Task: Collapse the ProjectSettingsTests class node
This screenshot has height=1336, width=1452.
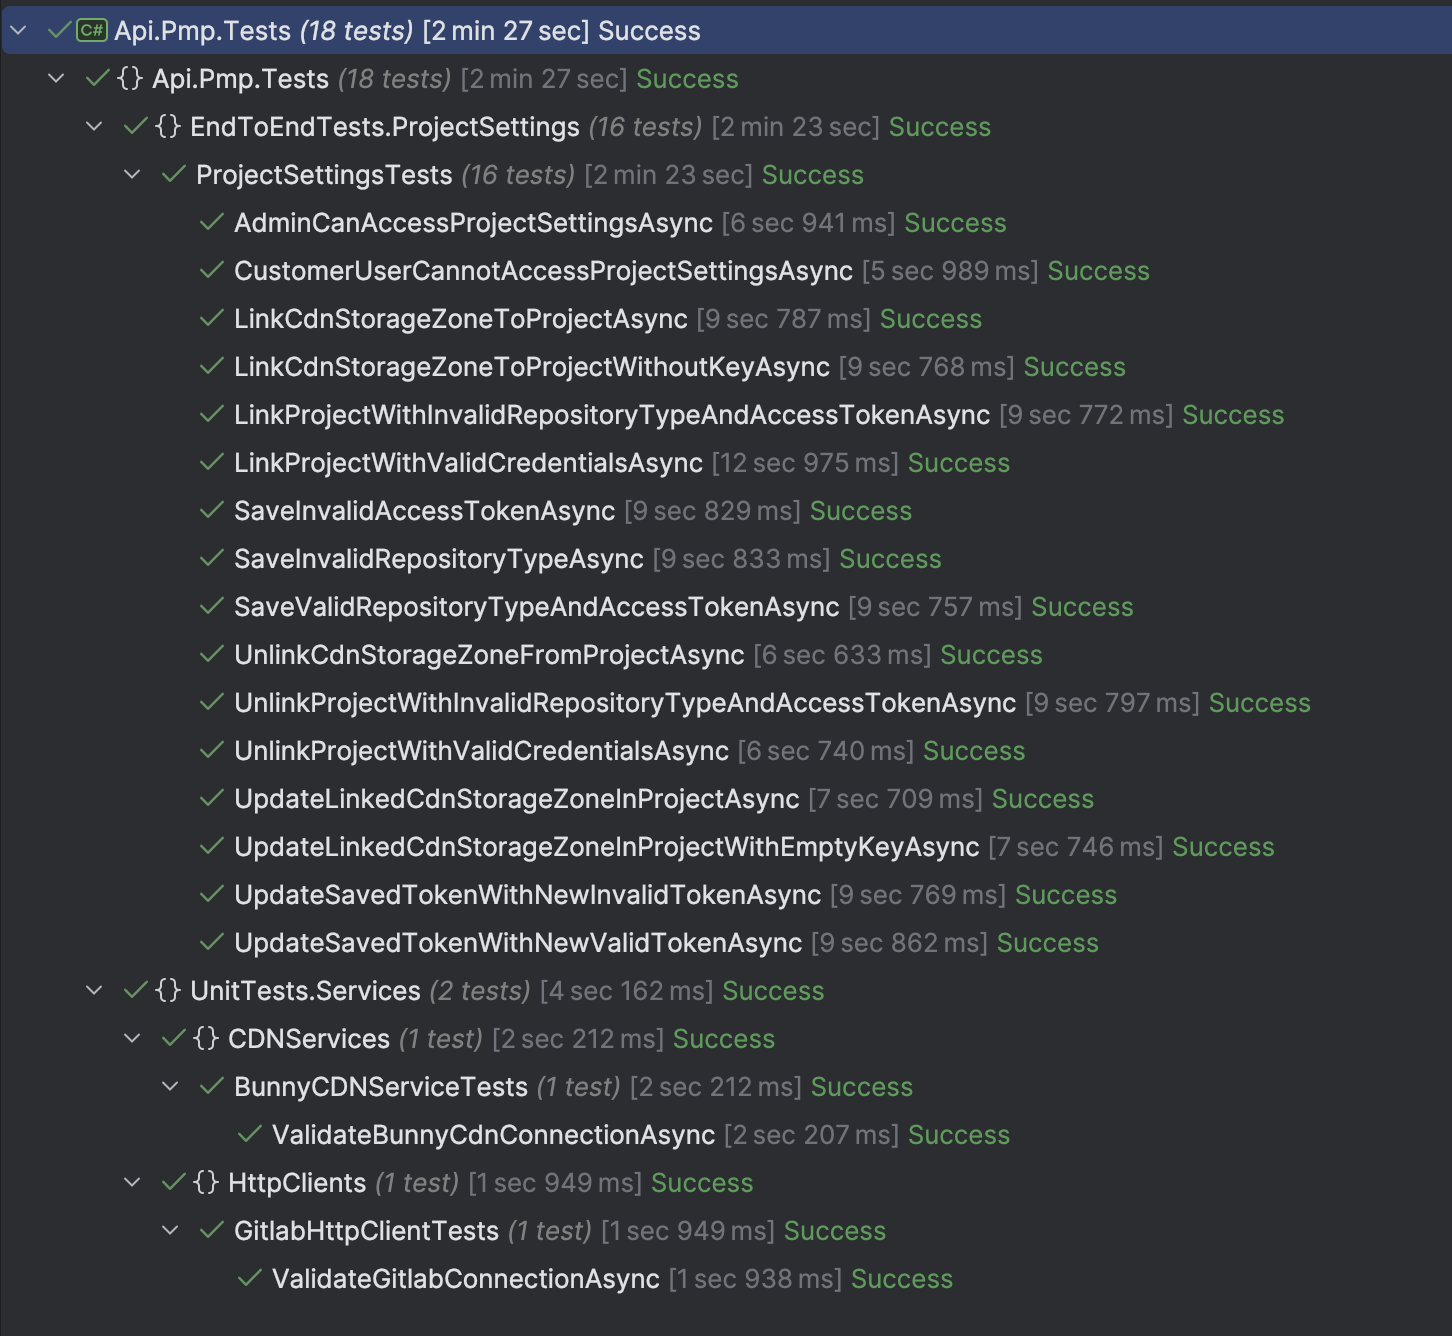Action: click(x=132, y=175)
